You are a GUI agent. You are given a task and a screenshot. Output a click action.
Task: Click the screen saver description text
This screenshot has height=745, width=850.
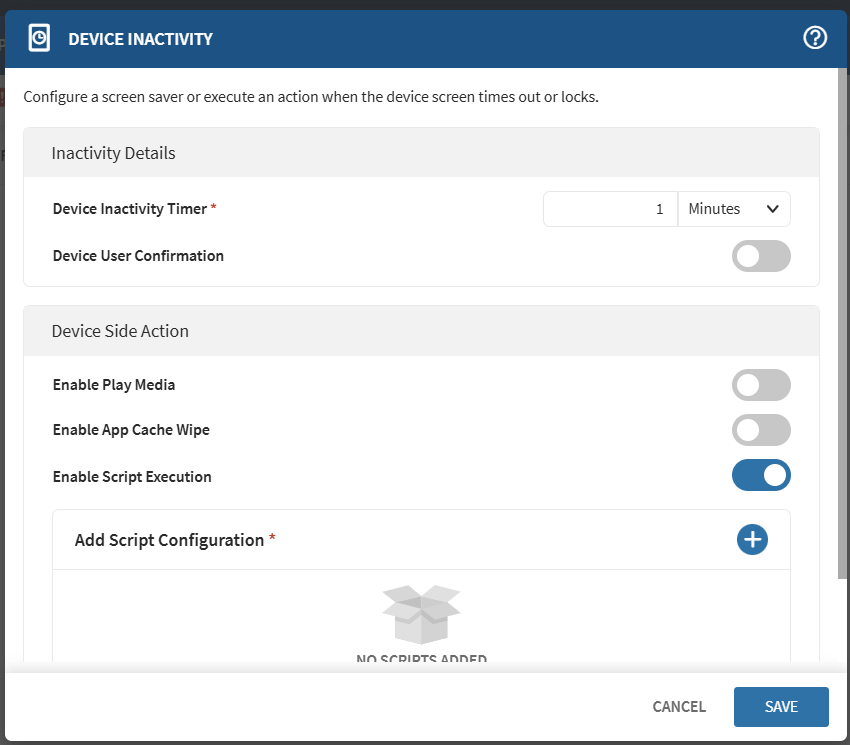coord(310,97)
